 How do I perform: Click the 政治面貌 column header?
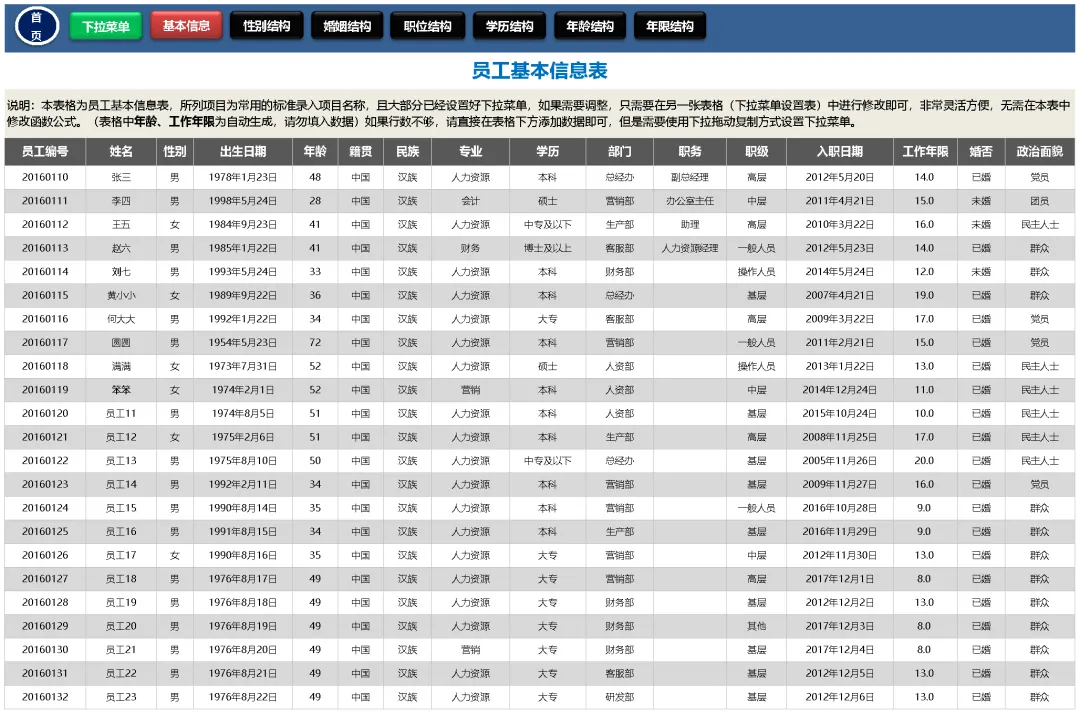[x=1039, y=151]
